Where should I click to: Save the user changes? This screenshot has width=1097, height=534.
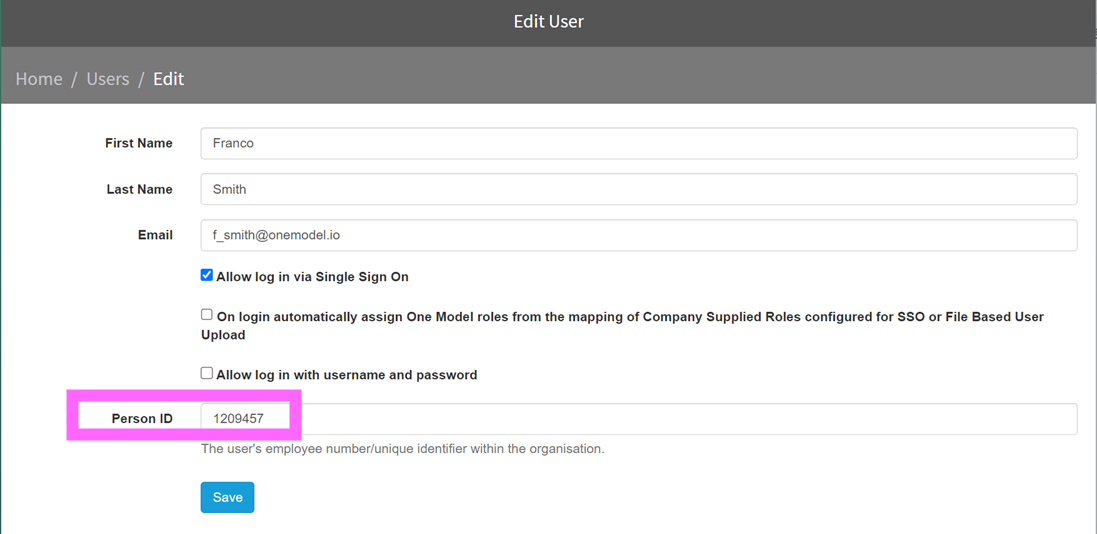pos(227,498)
